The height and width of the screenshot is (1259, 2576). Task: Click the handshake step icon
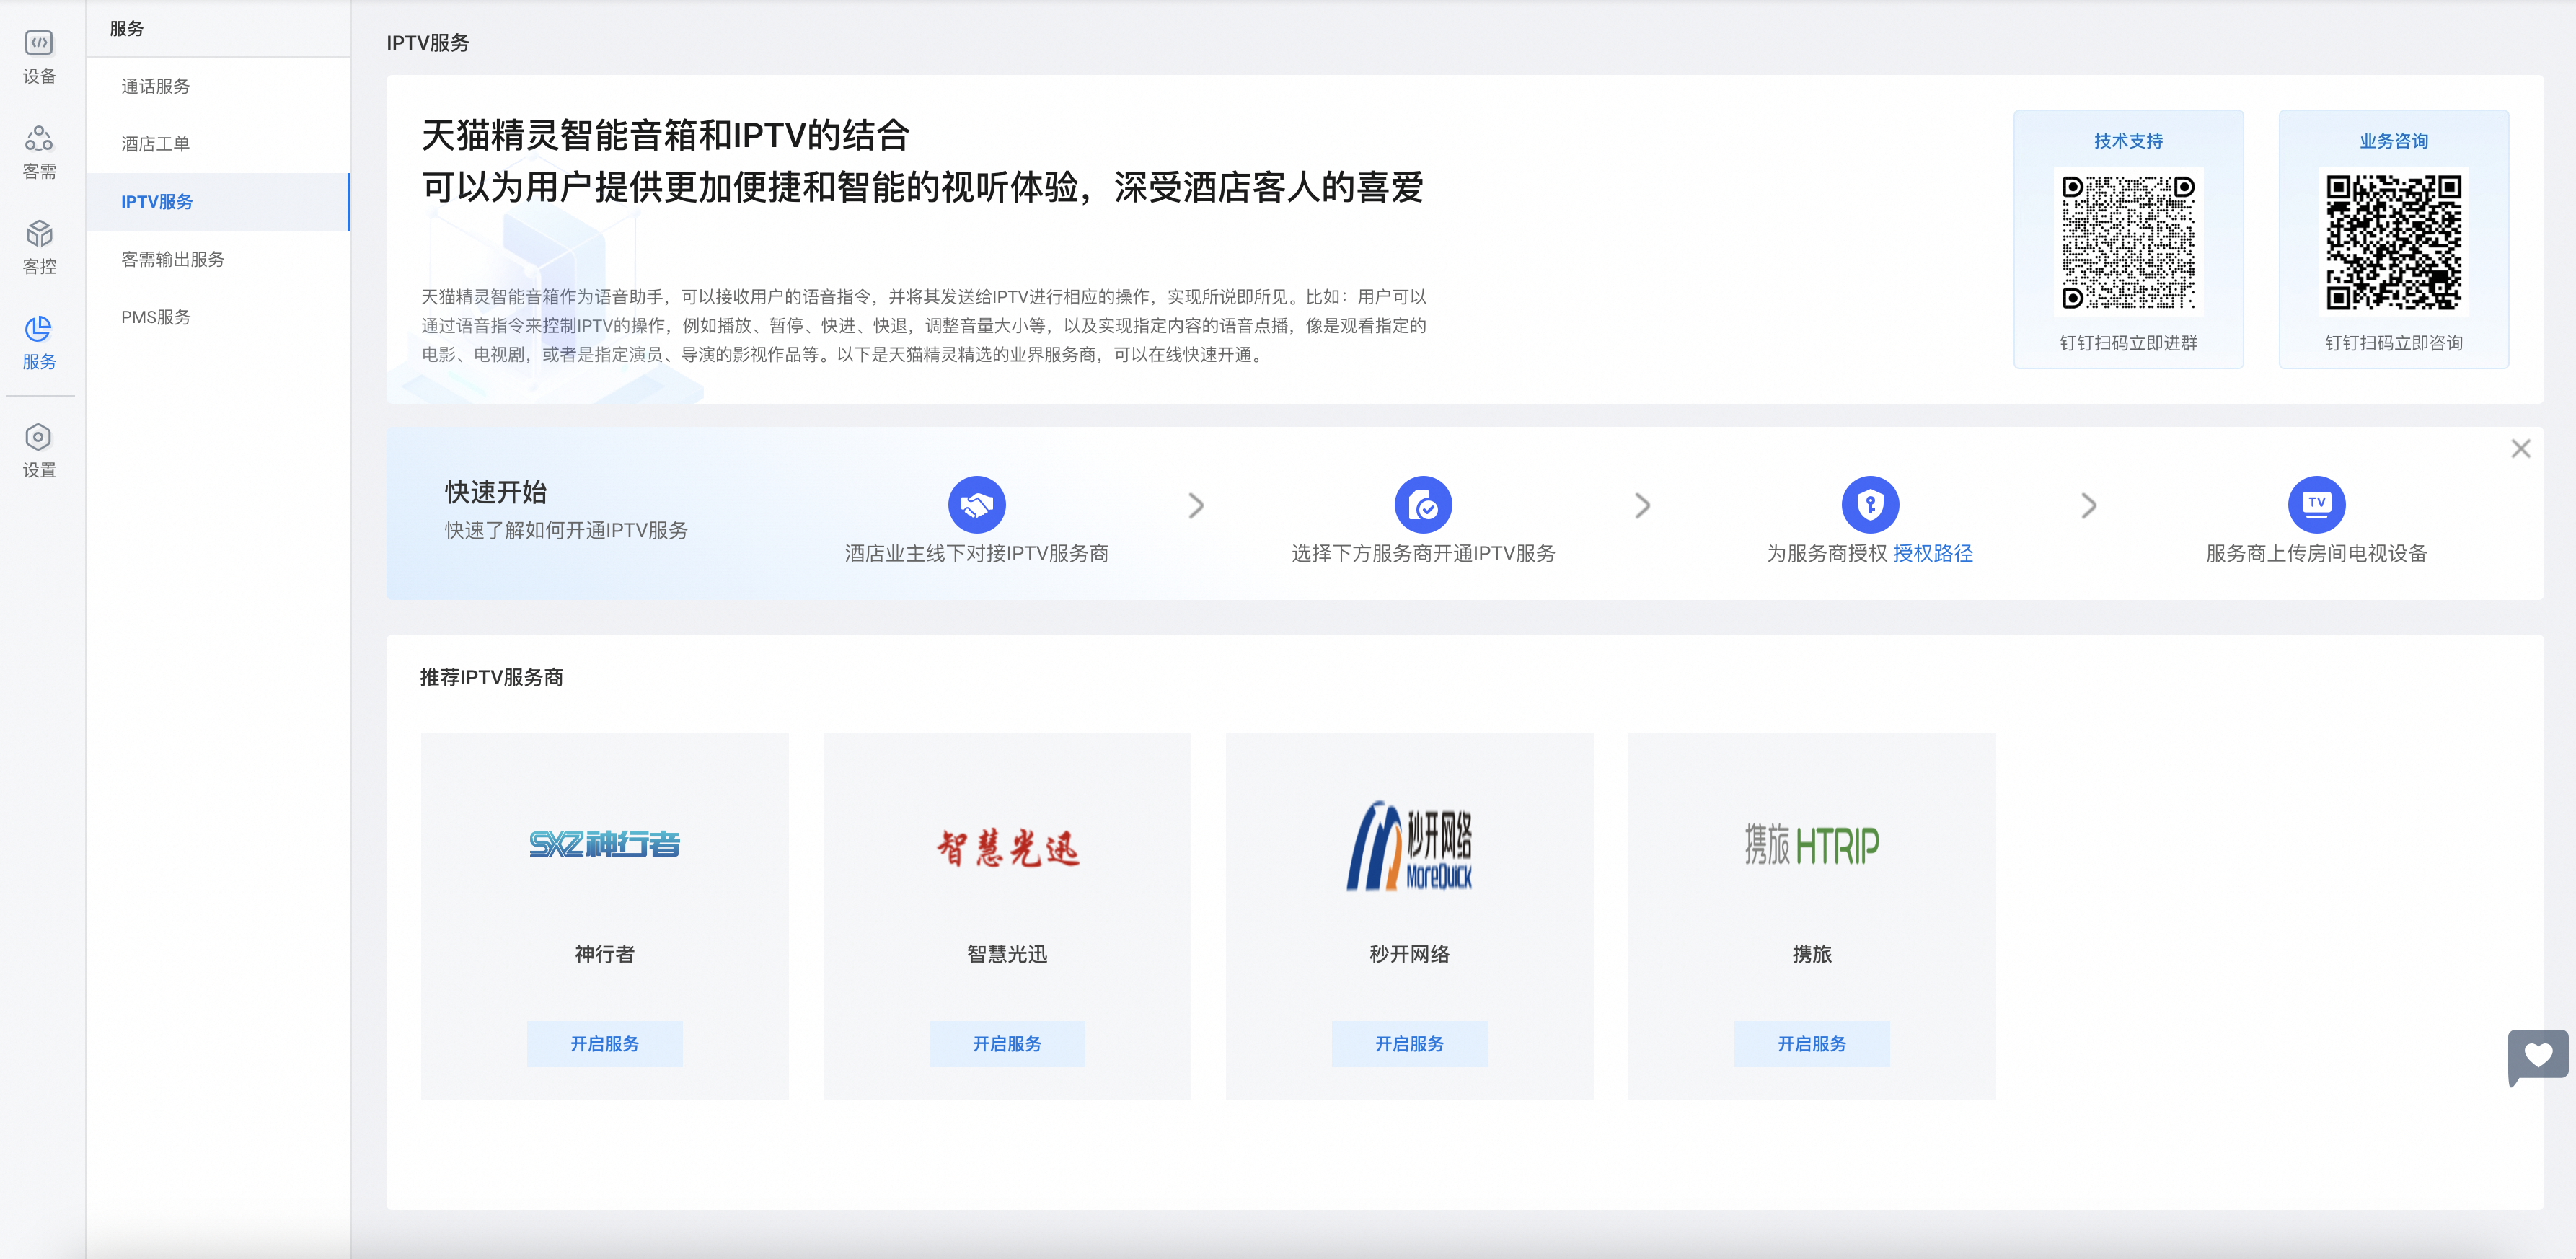[976, 505]
